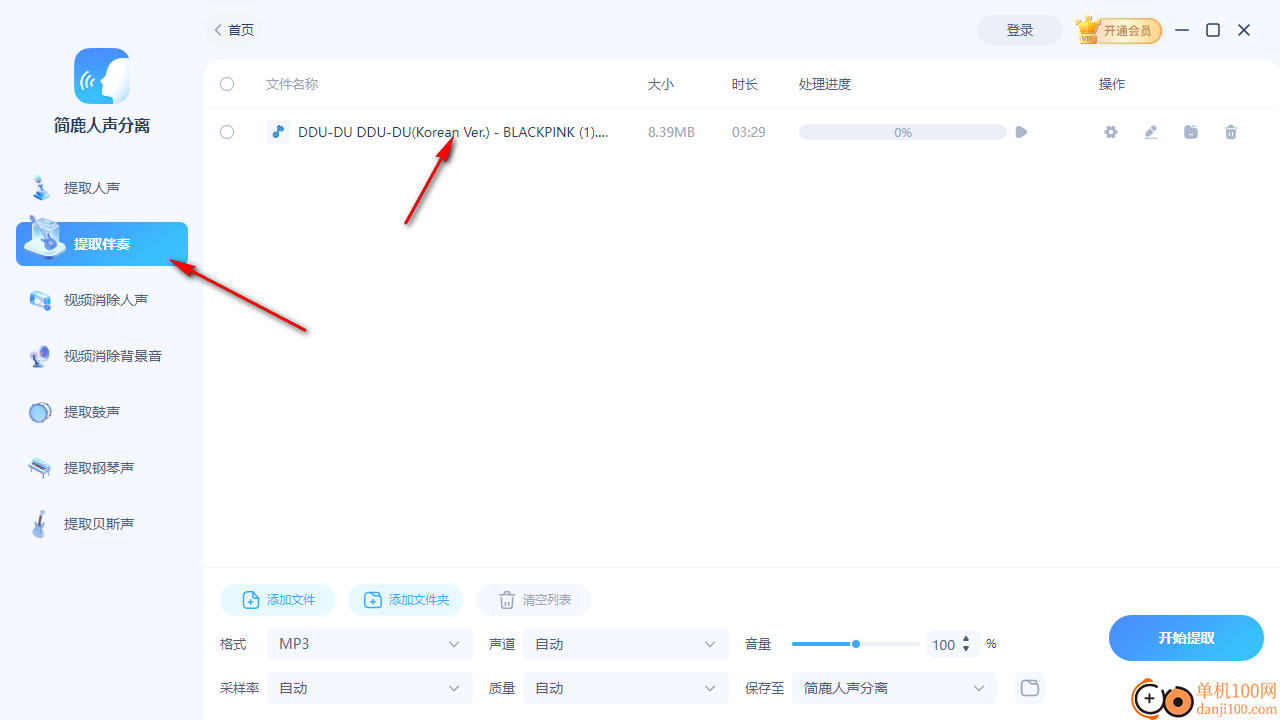This screenshot has width=1280, height=720.
Task: Click the 操作 column header
Action: 1112,84
